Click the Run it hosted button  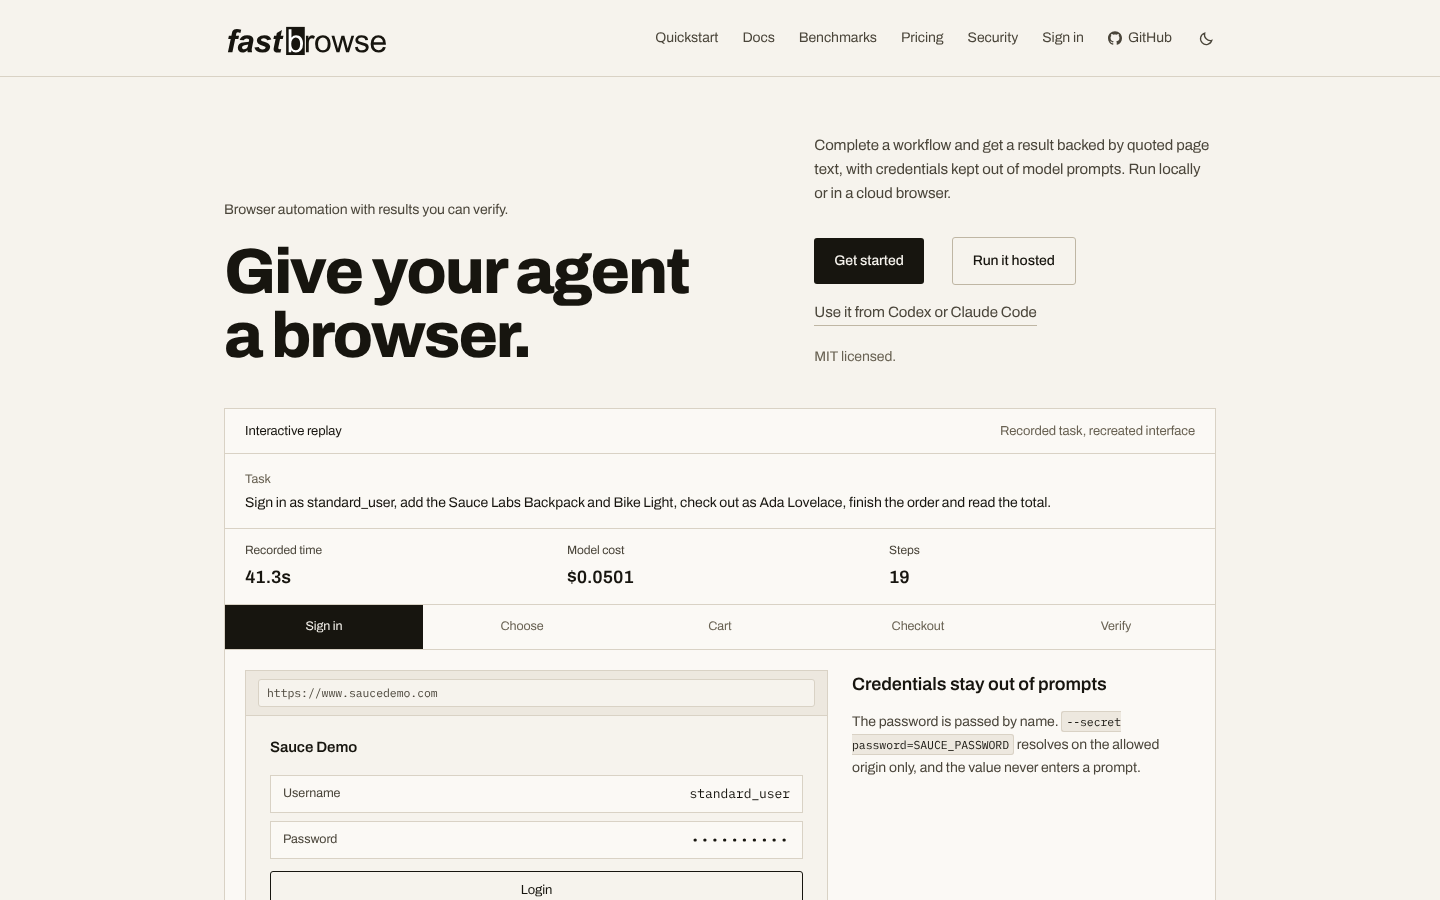tap(1014, 261)
